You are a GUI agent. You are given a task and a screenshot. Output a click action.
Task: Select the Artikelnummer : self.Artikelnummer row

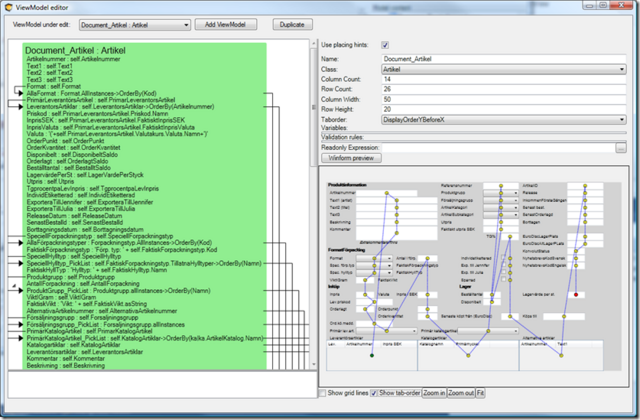73,59
